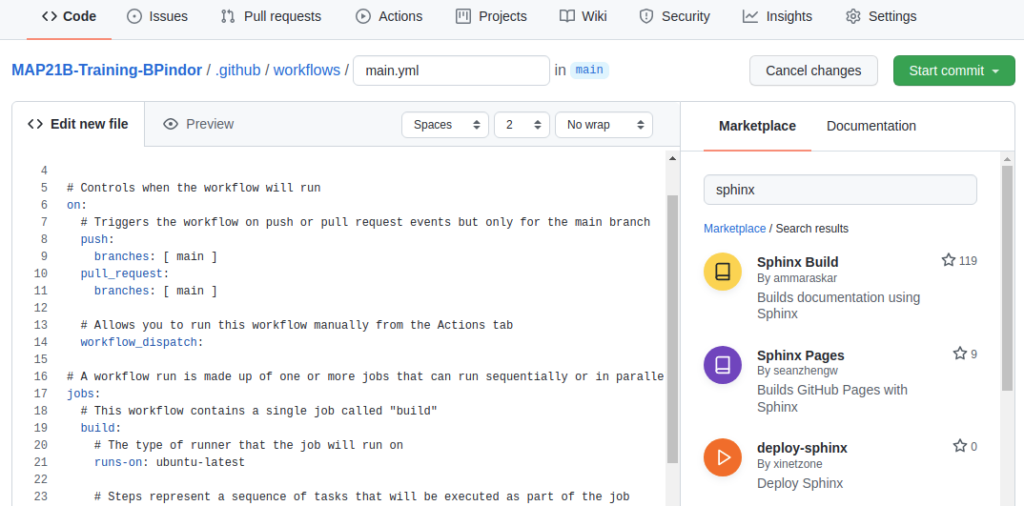Viewport: 1024px width, 506px height.
Task: Click the Settings gear icon
Action: pos(853,16)
